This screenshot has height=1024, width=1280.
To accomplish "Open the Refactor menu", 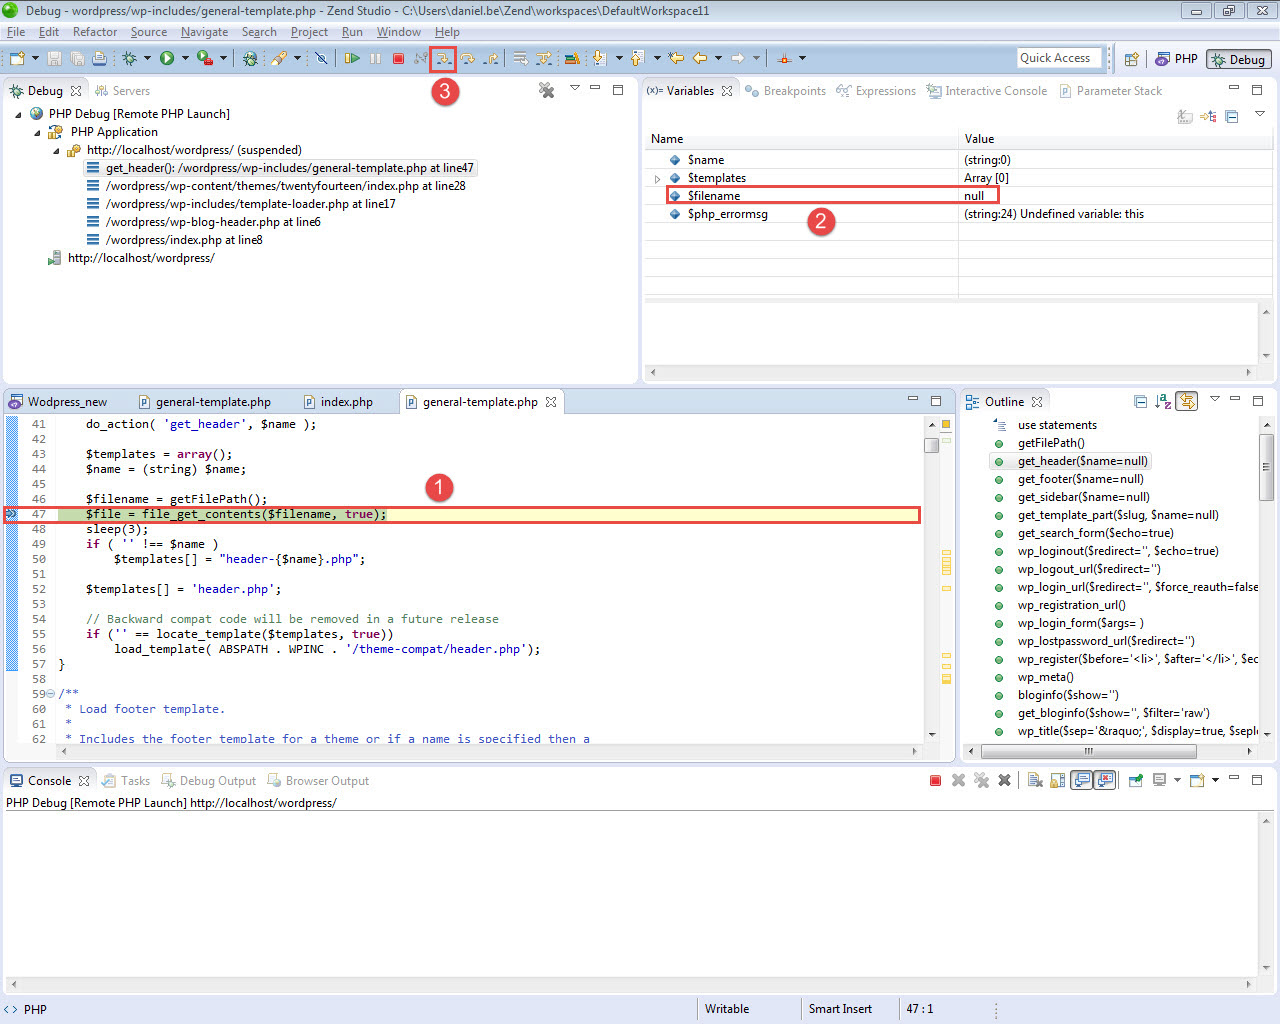I will 94,32.
